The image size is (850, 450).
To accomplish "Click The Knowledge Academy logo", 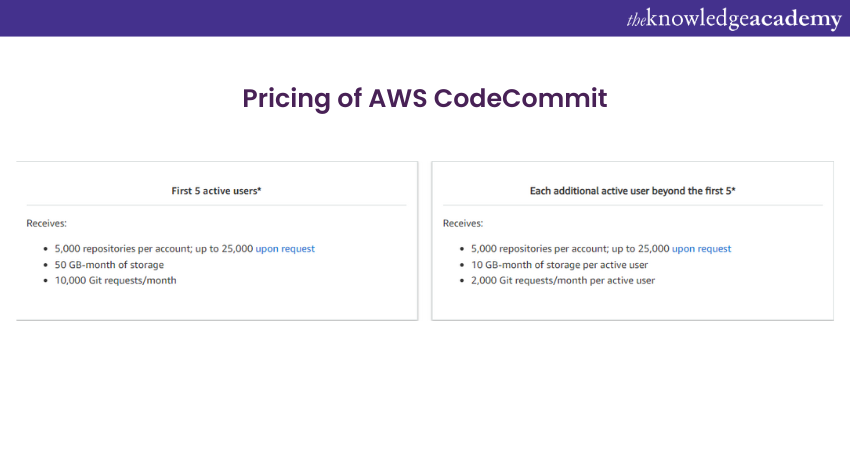I will click(733, 19).
